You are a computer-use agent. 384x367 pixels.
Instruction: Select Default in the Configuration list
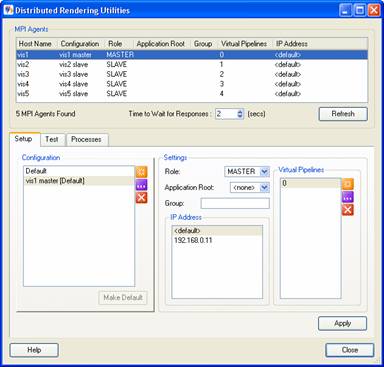79,171
